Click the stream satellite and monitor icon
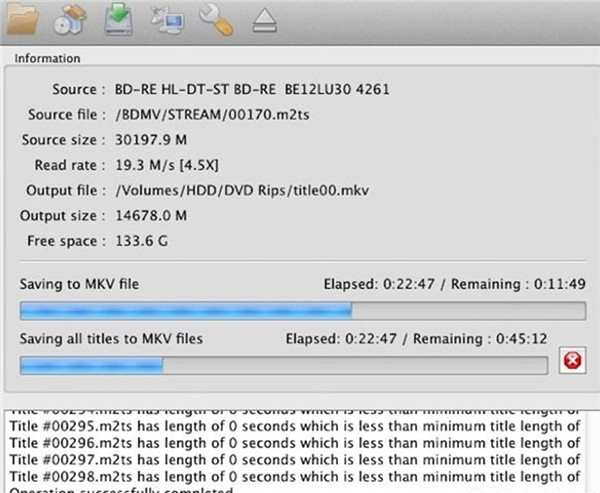 tap(168, 20)
